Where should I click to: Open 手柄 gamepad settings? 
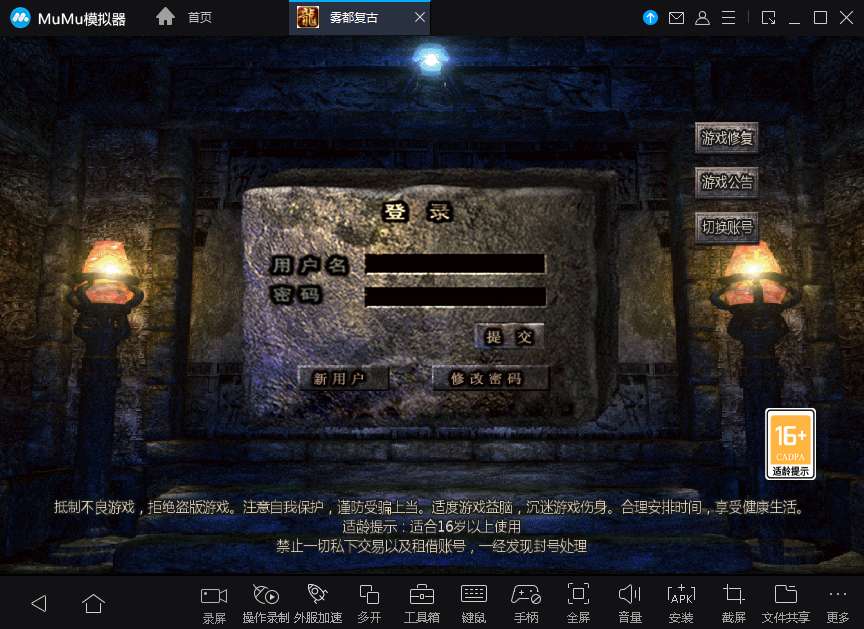[525, 601]
